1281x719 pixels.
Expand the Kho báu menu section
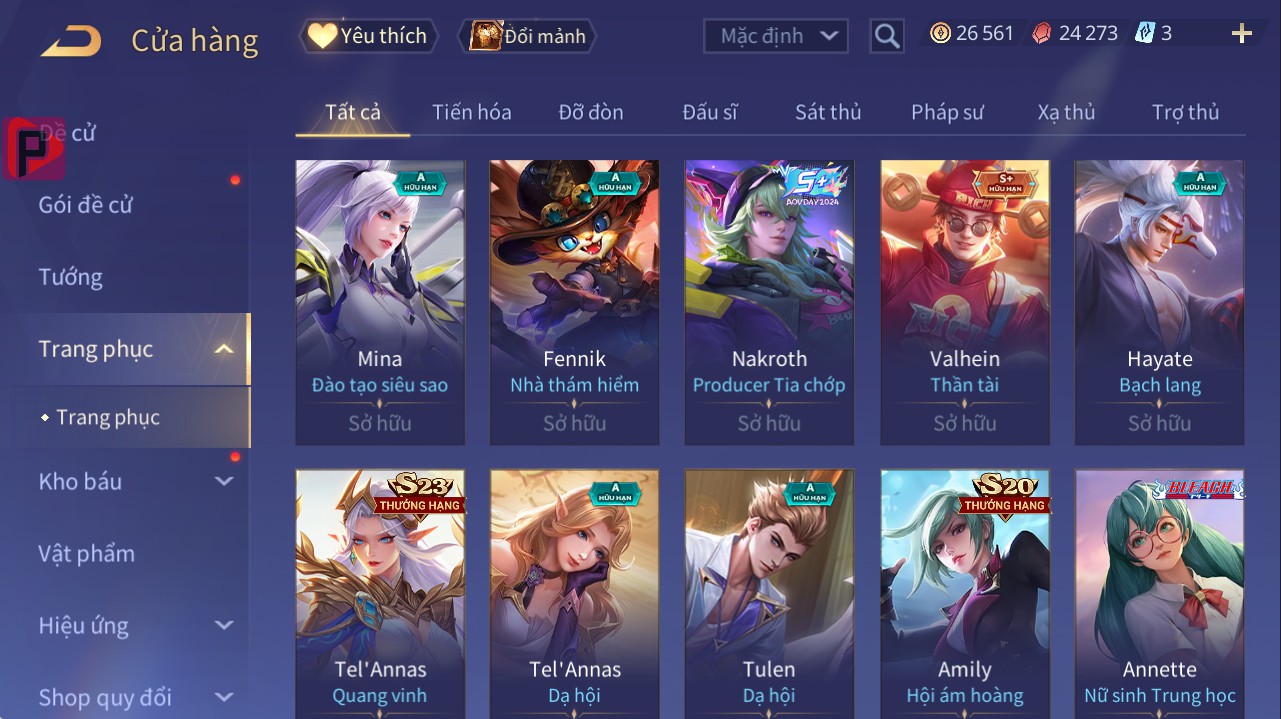224,482
